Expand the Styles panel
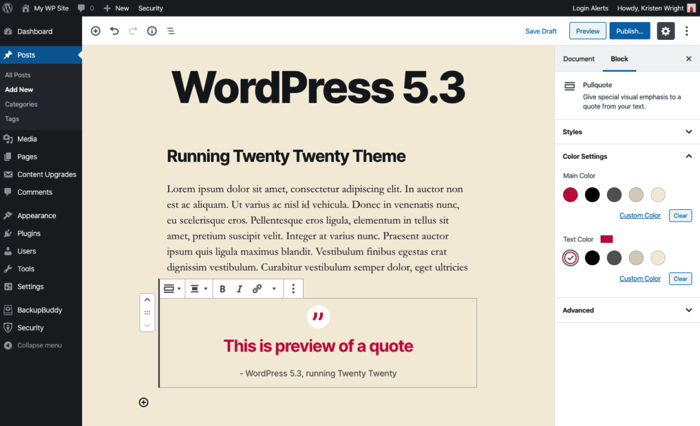The width and height of the screenshot is (700, 426). [x=627, y=132]
